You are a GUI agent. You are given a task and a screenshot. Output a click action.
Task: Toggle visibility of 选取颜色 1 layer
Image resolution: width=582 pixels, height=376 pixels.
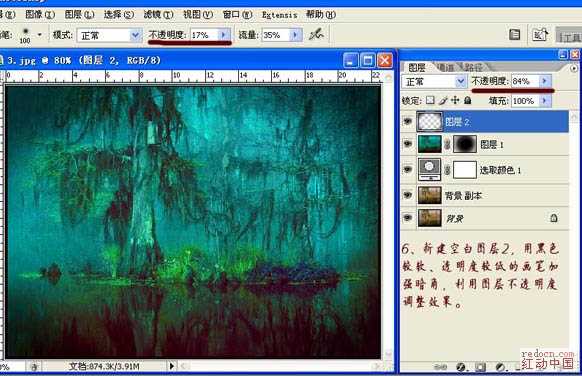point(408,170)
